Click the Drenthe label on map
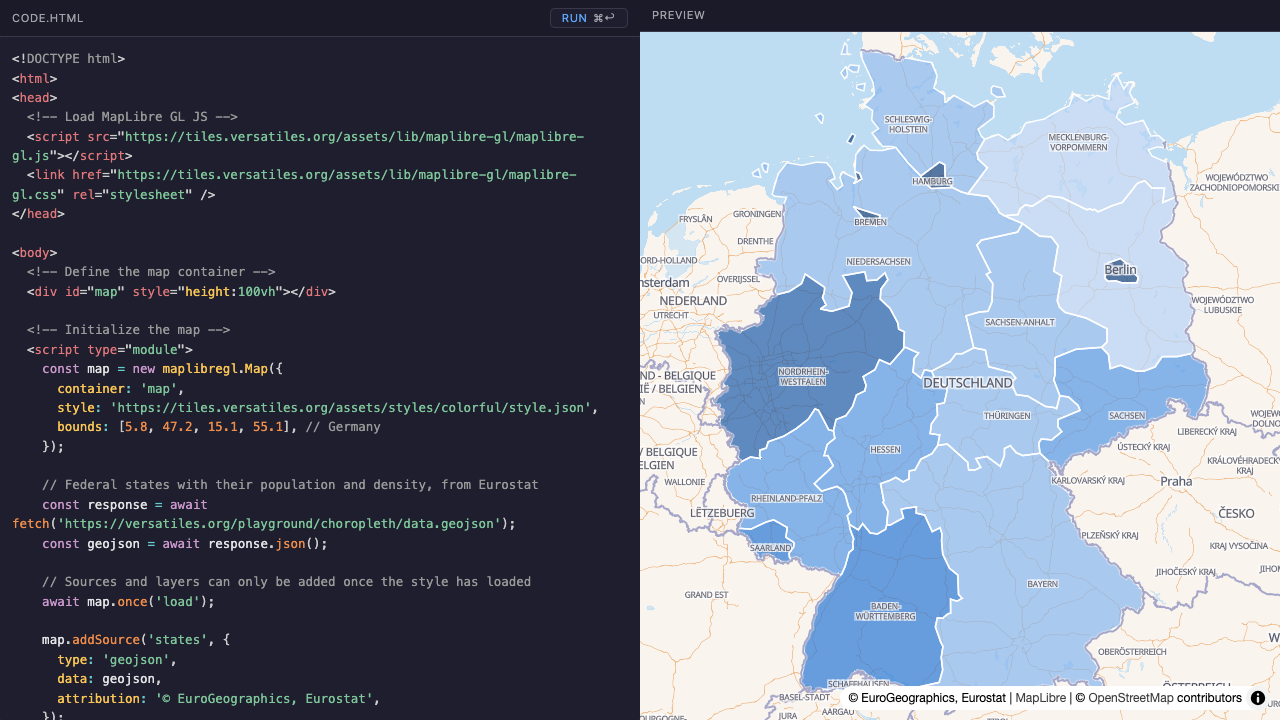The width and height of the screenshot is (1280, 720). (755, 241)
